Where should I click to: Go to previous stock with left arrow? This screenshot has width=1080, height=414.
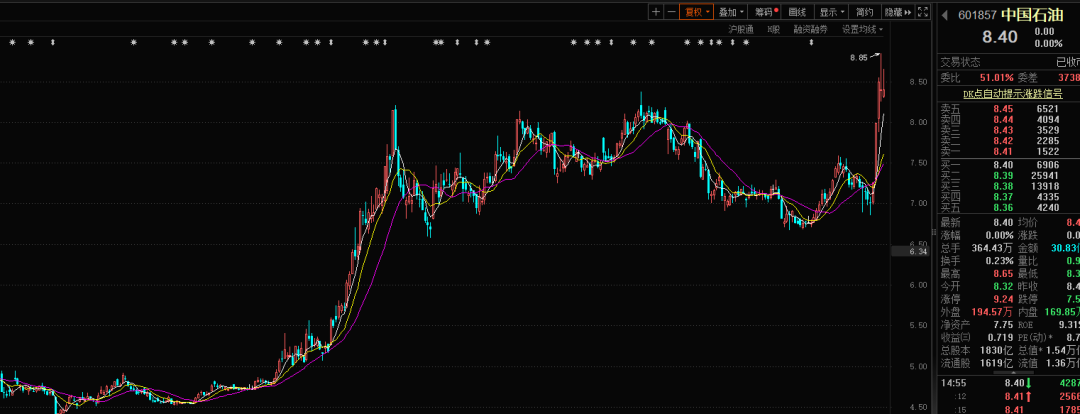click(x=944, y=14)
